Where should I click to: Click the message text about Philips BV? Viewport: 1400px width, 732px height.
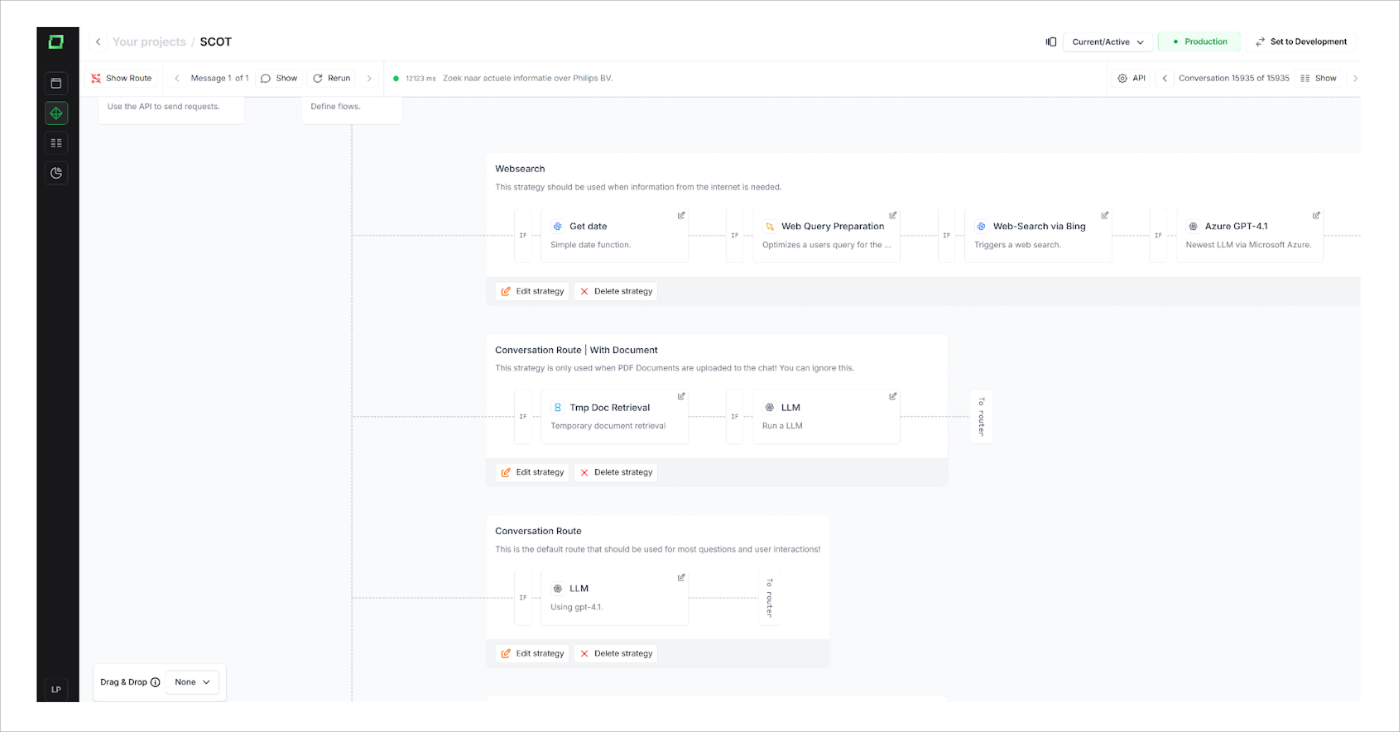(528, 78)
